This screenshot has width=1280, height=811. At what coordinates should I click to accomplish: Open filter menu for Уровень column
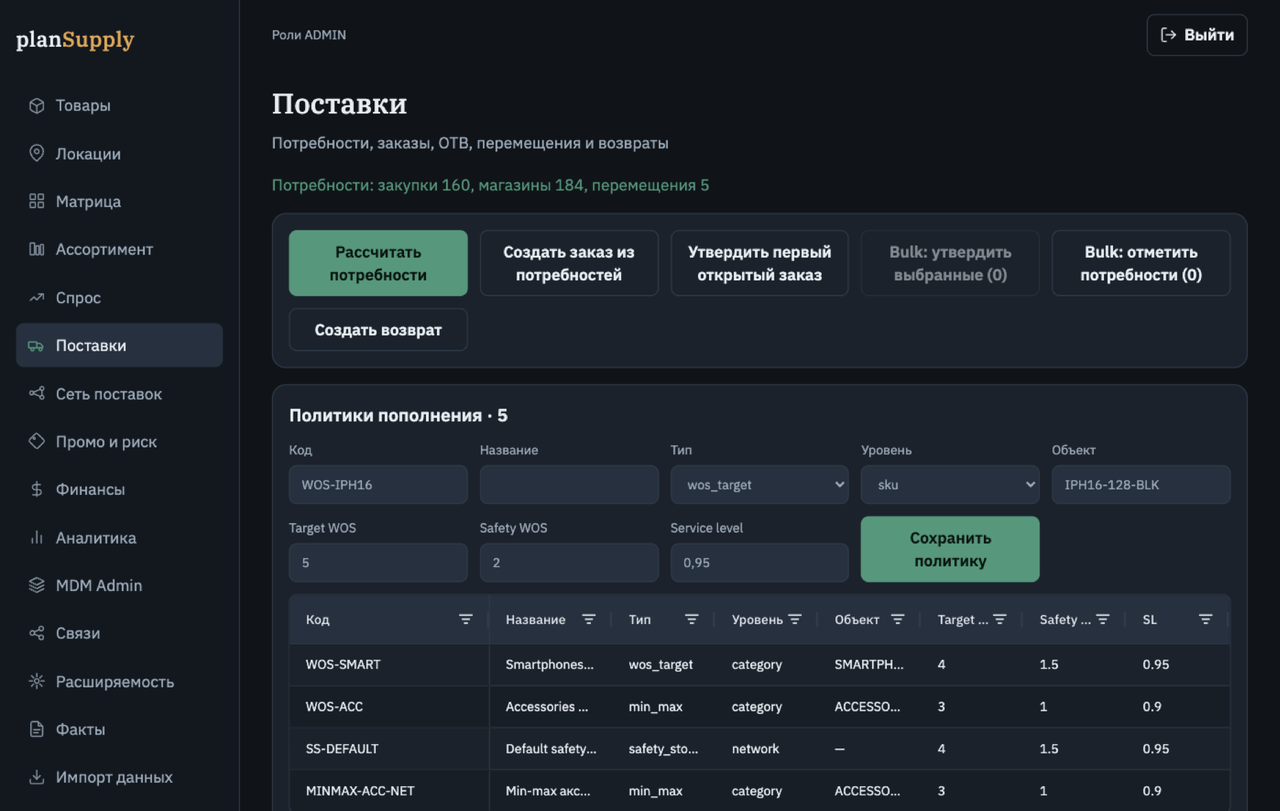pyautogui.click(x=795, y=619)
